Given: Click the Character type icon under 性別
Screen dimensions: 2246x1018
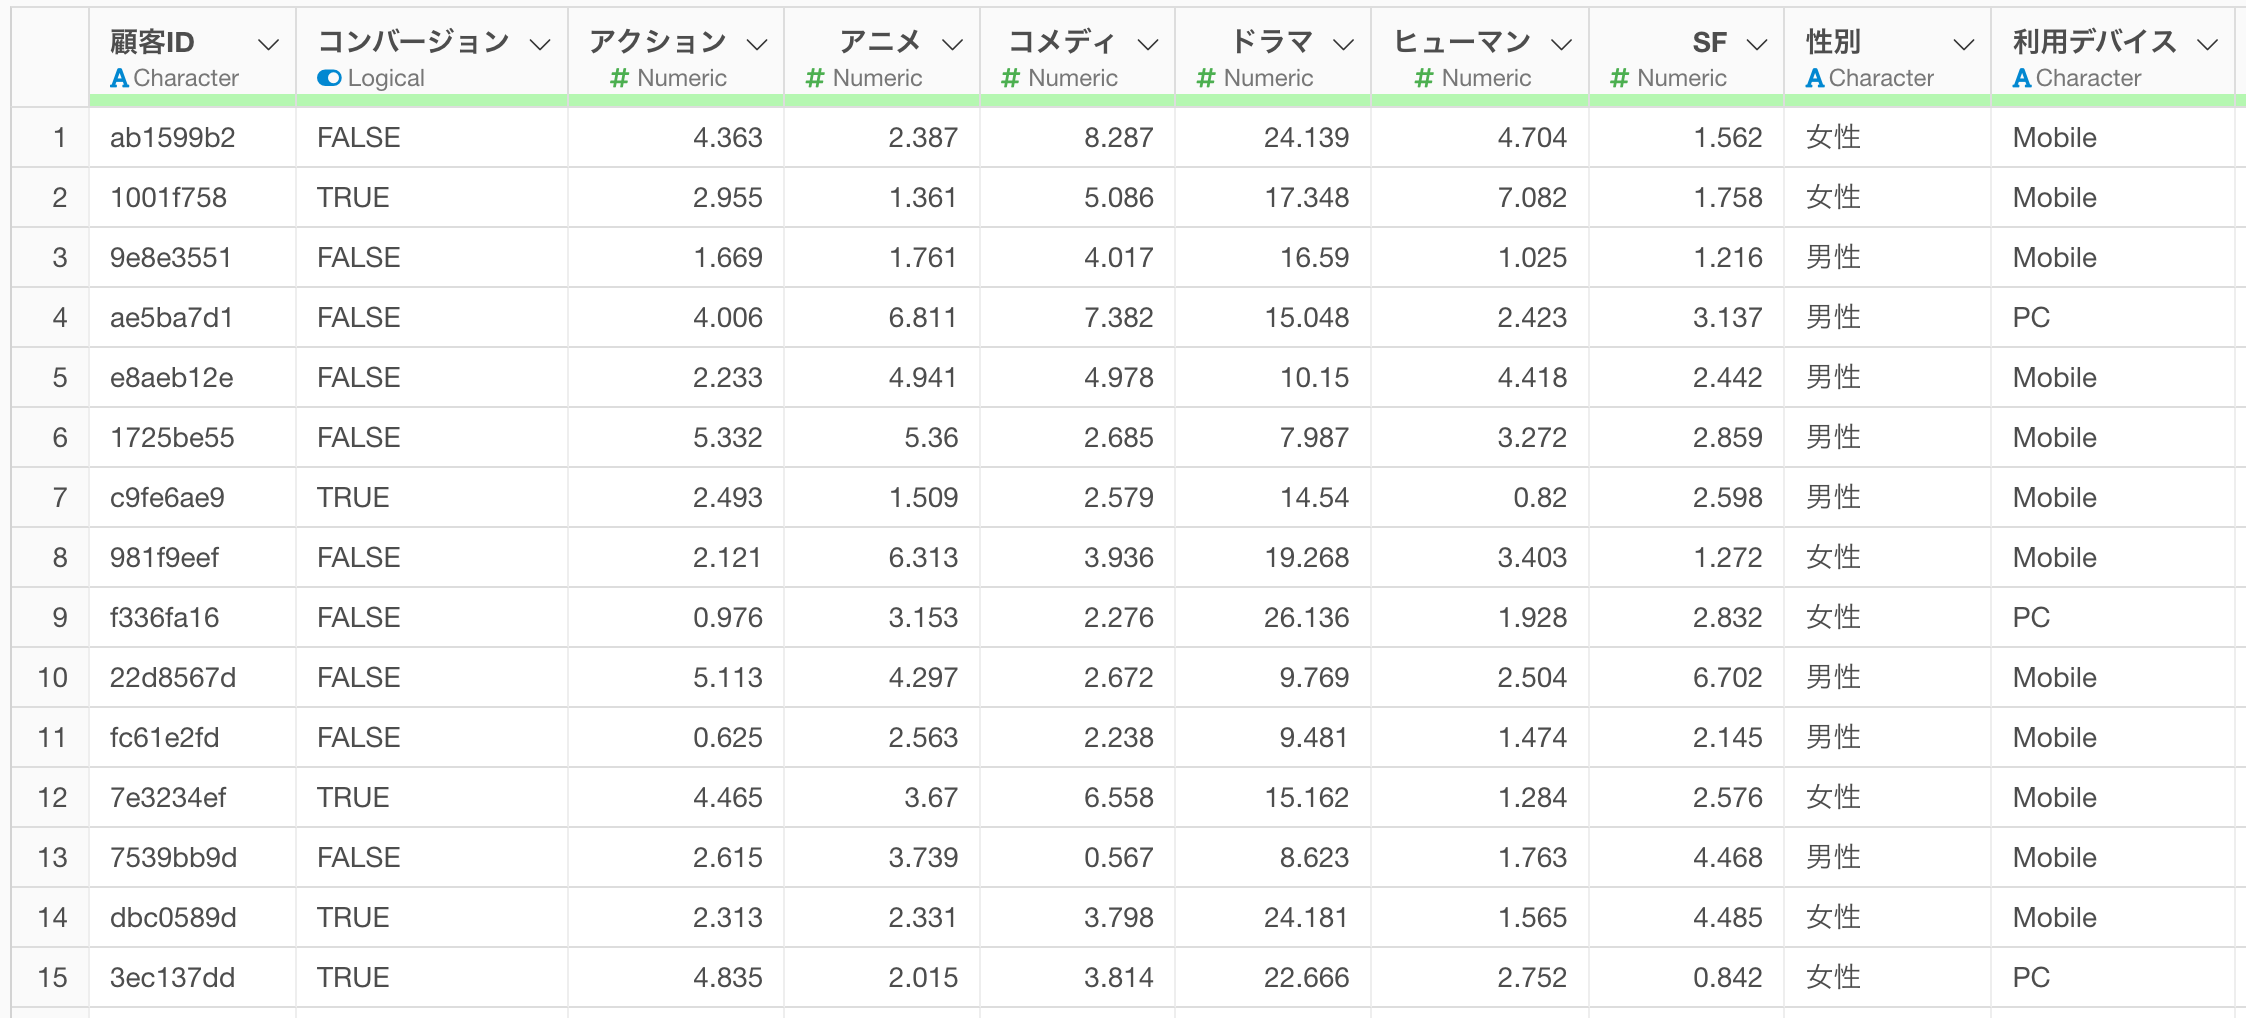Looking at the screenshot, I should tap(1815, 78).
